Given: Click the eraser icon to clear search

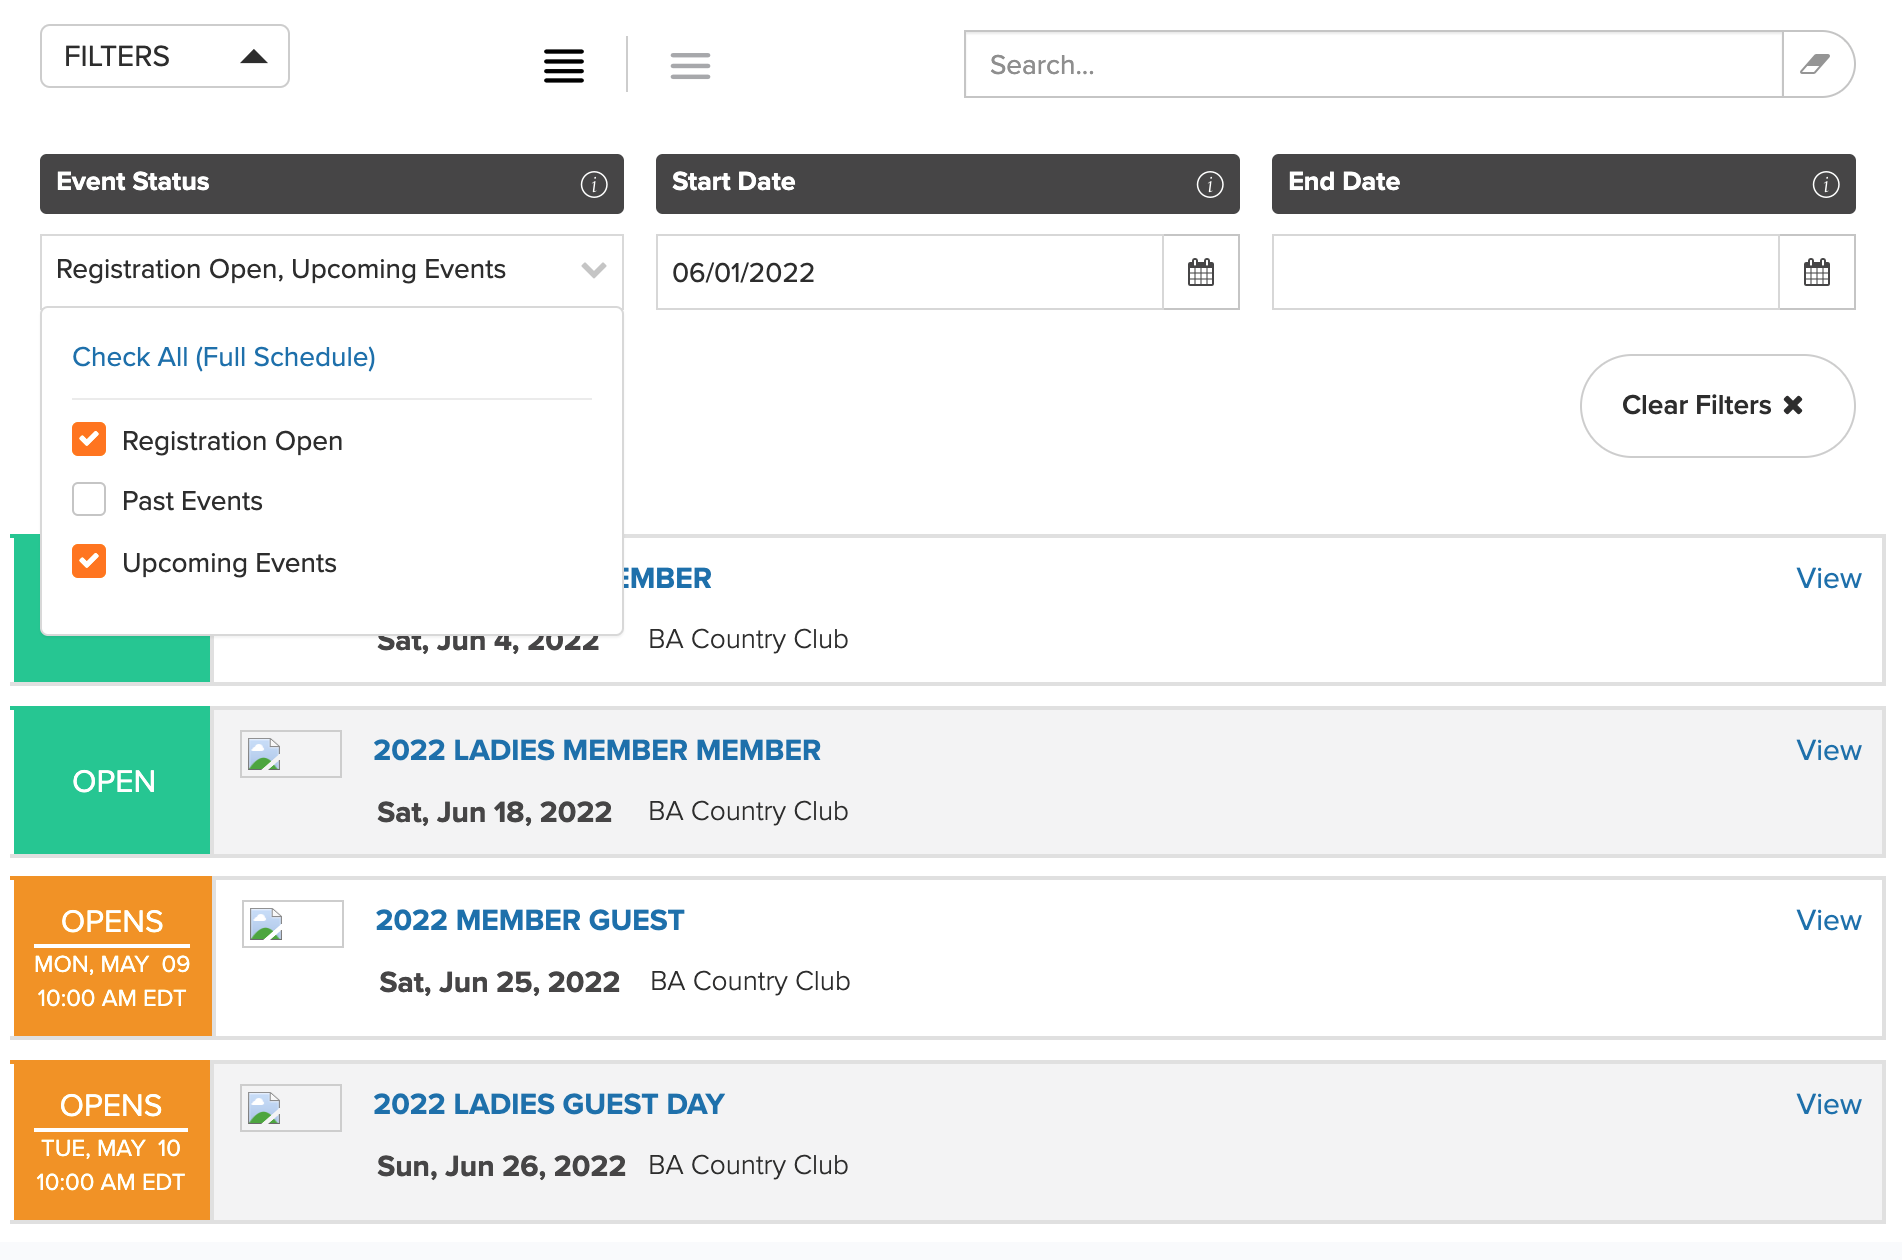Looking at the screenshot, I should tap(1815, 65).
